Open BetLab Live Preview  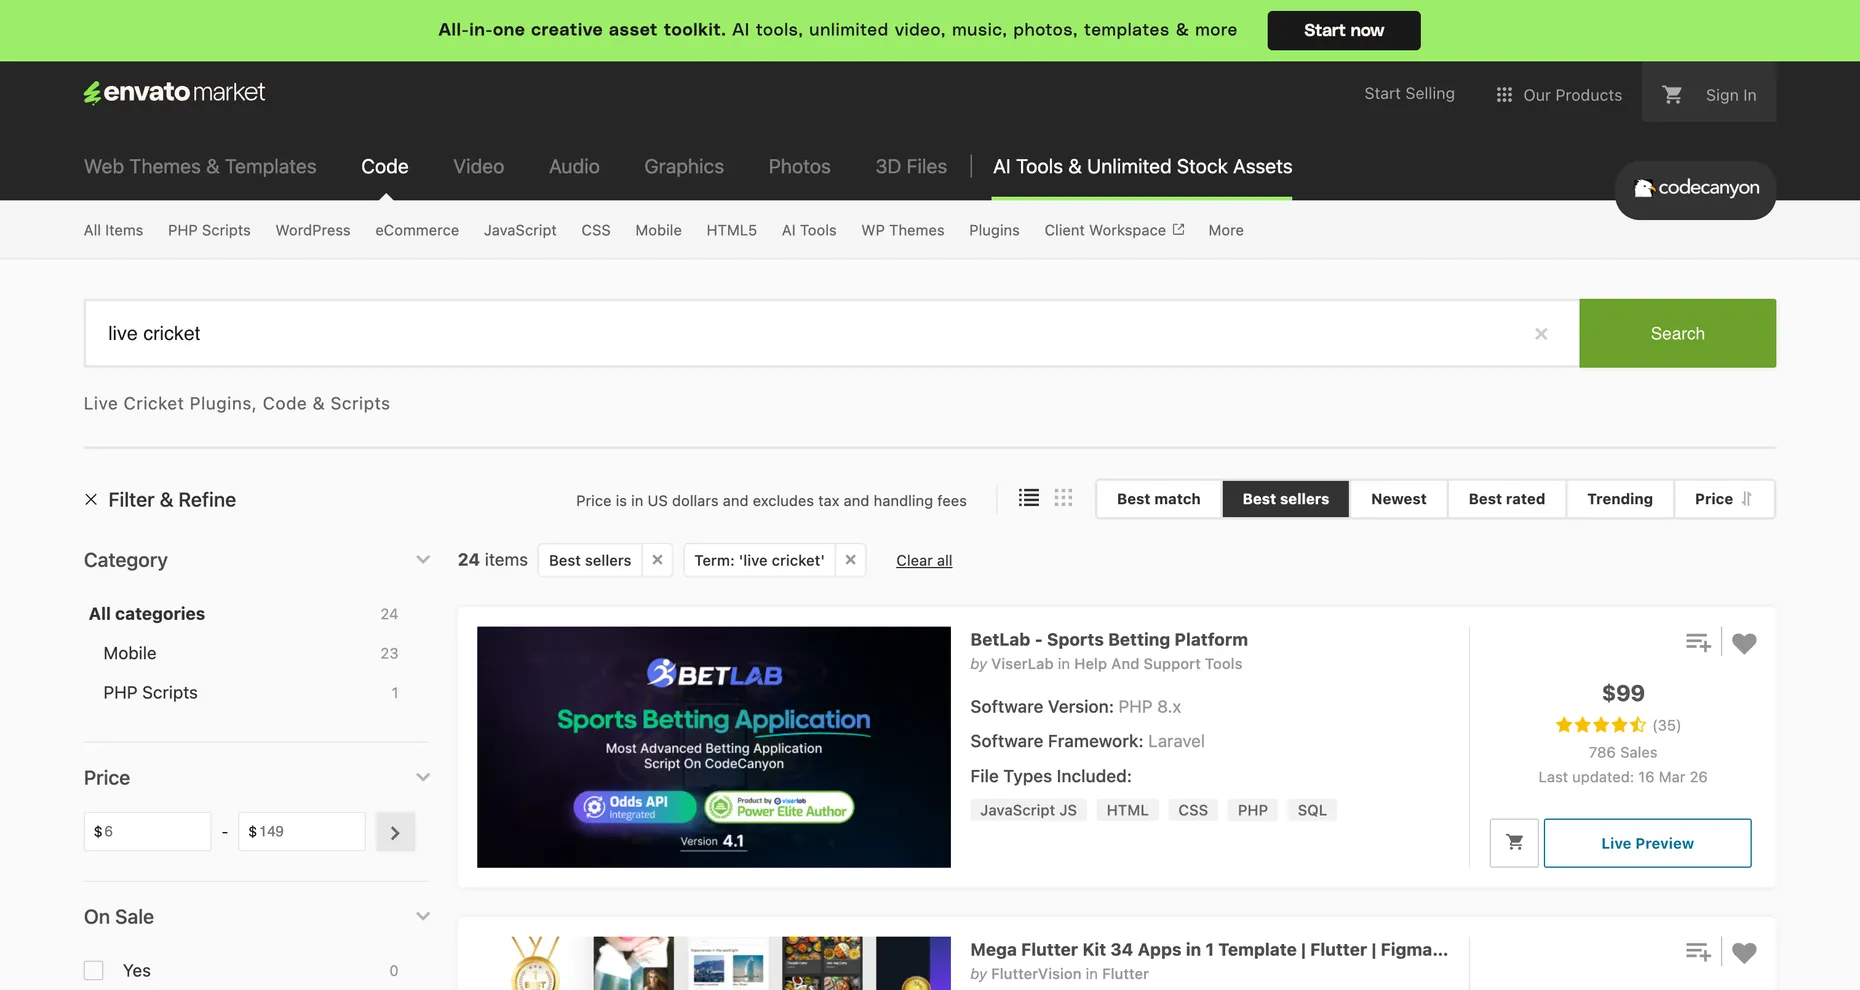pyautogui.click(x=1647, y=843)
